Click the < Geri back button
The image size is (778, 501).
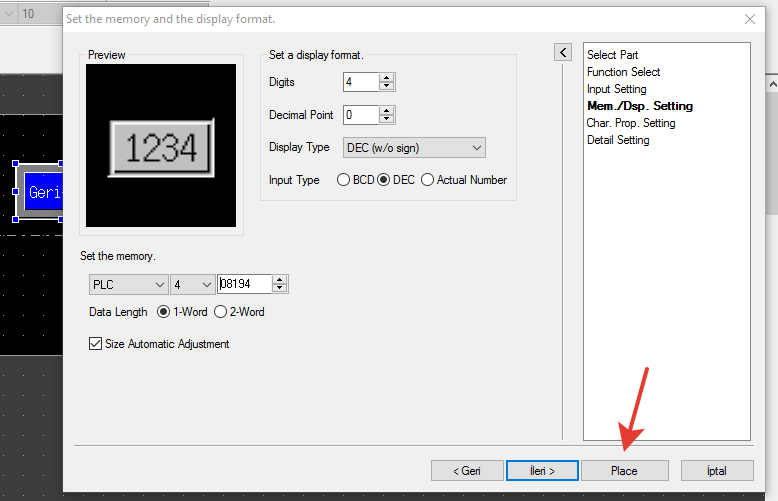coord(467,470)
